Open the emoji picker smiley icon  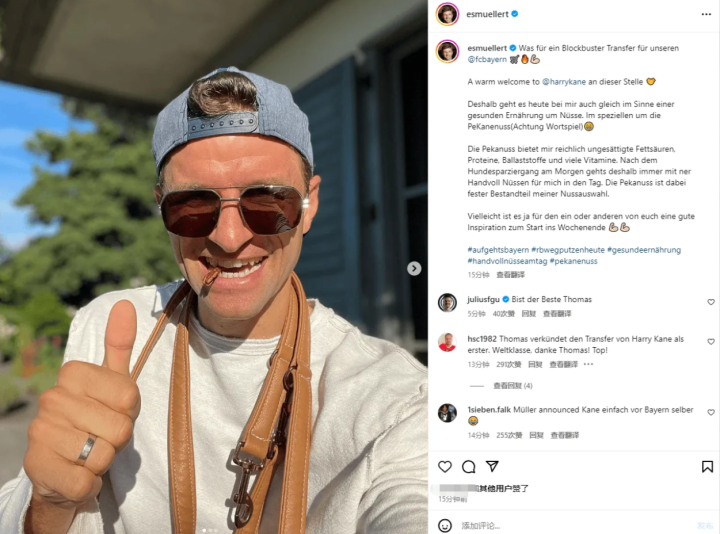444,525
